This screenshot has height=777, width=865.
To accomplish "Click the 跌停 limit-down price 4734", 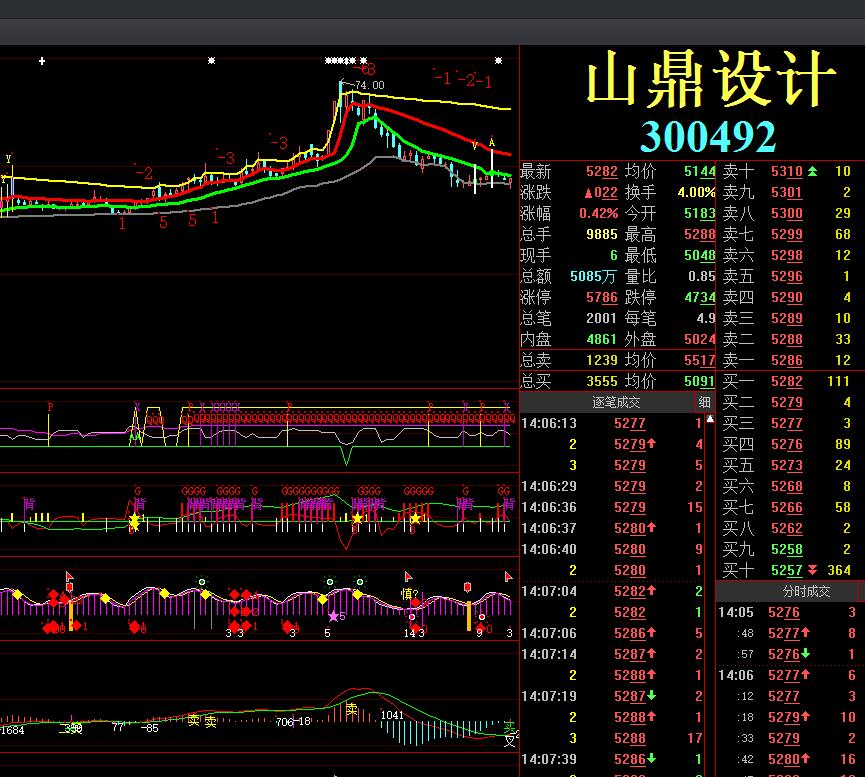I will [x=700, y=297].
